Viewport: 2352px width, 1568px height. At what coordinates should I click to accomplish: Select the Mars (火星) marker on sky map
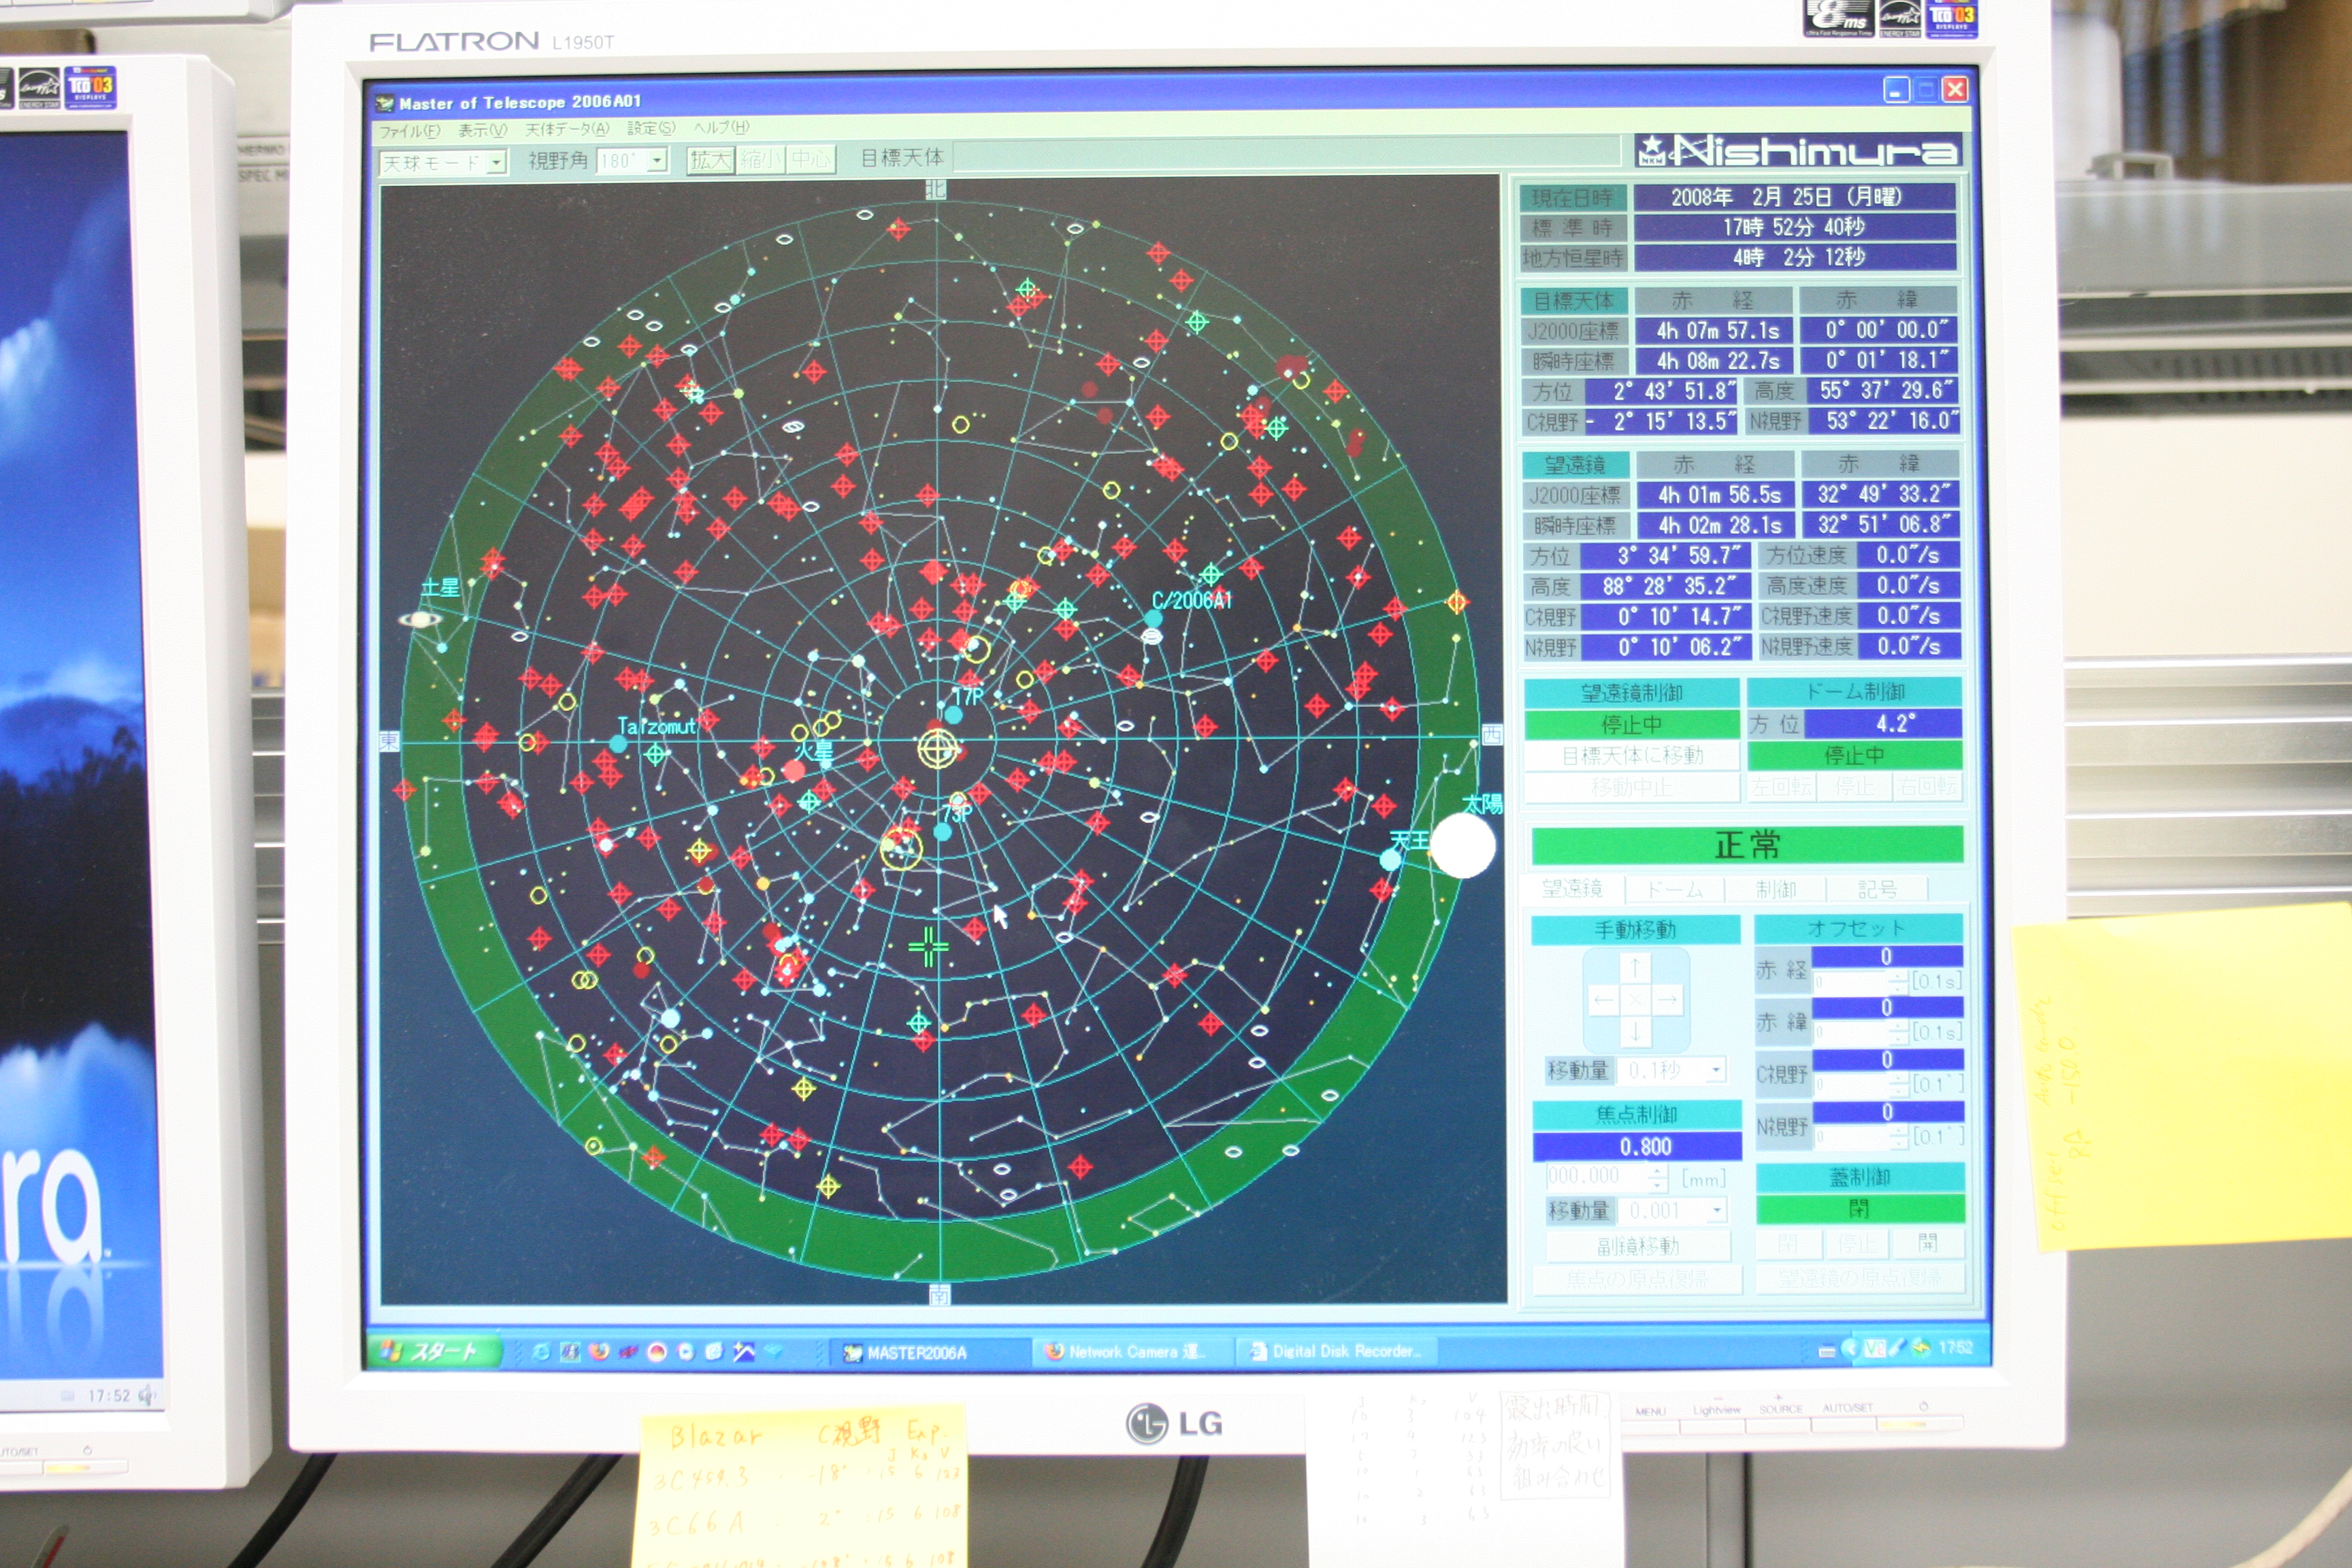point(794,770)
